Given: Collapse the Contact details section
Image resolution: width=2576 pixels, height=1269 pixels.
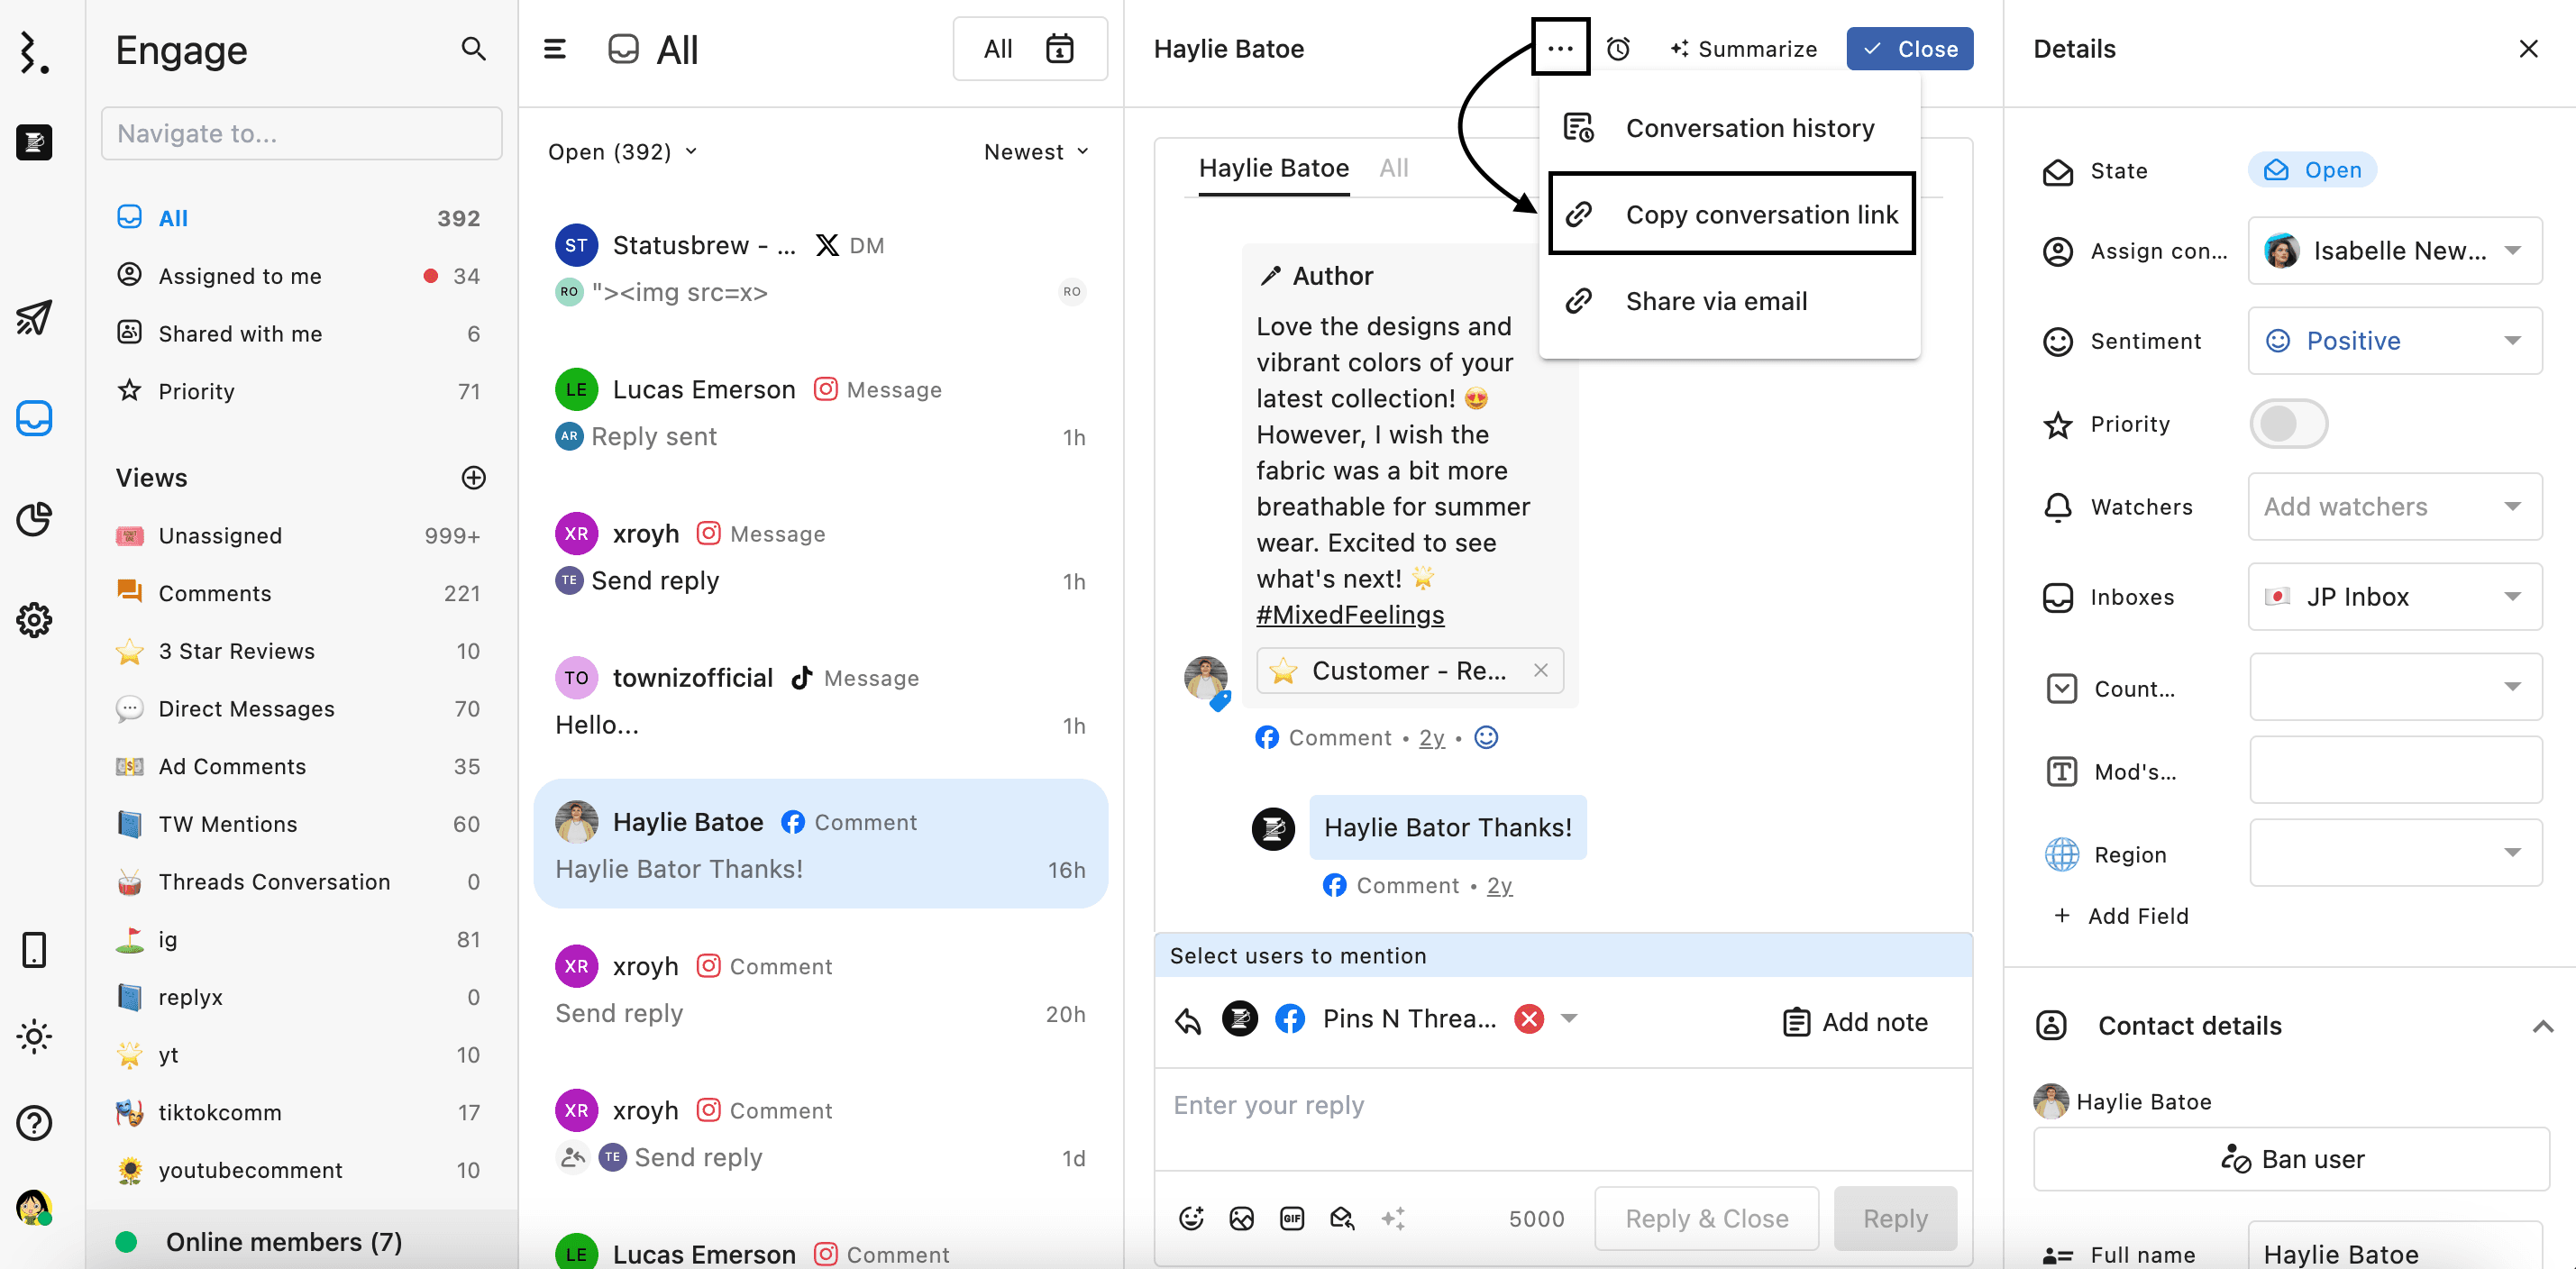Looking at the screenshot, I should pos(2541,1026).
